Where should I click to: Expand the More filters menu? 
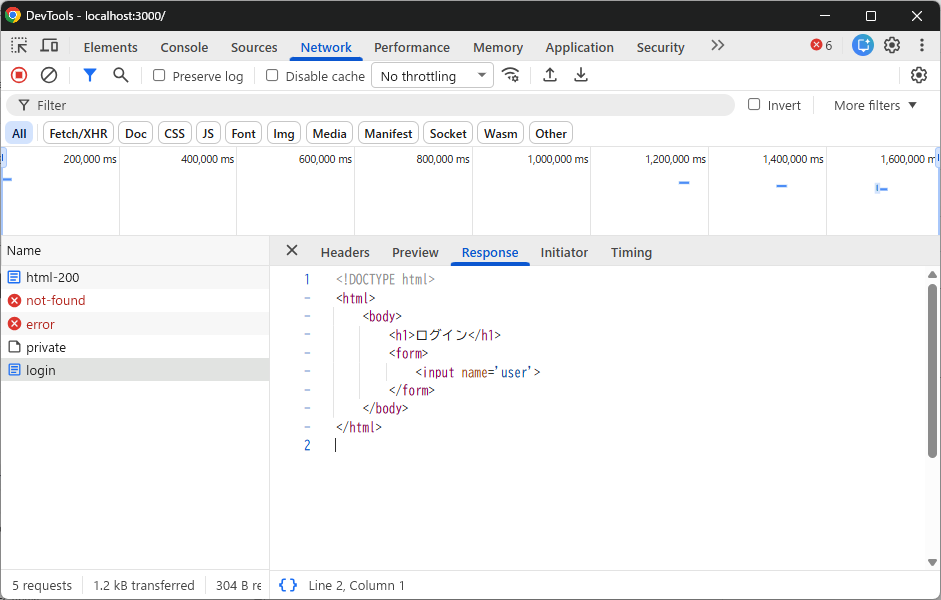[875, 106]
